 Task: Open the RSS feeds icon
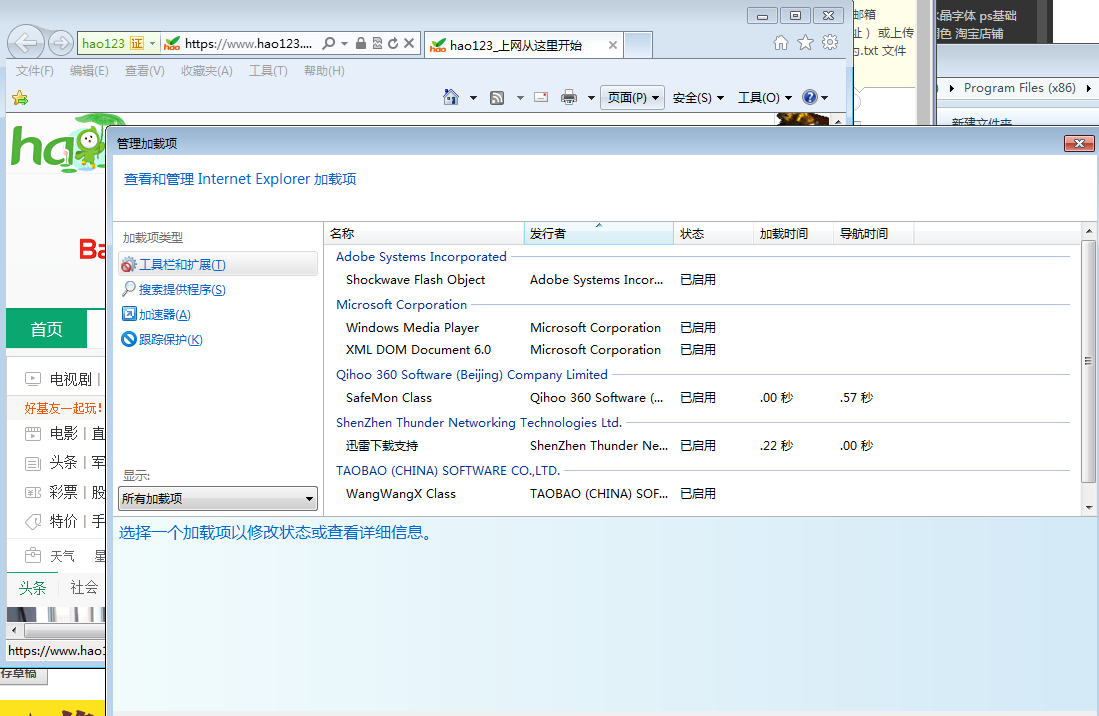(497, 96)
